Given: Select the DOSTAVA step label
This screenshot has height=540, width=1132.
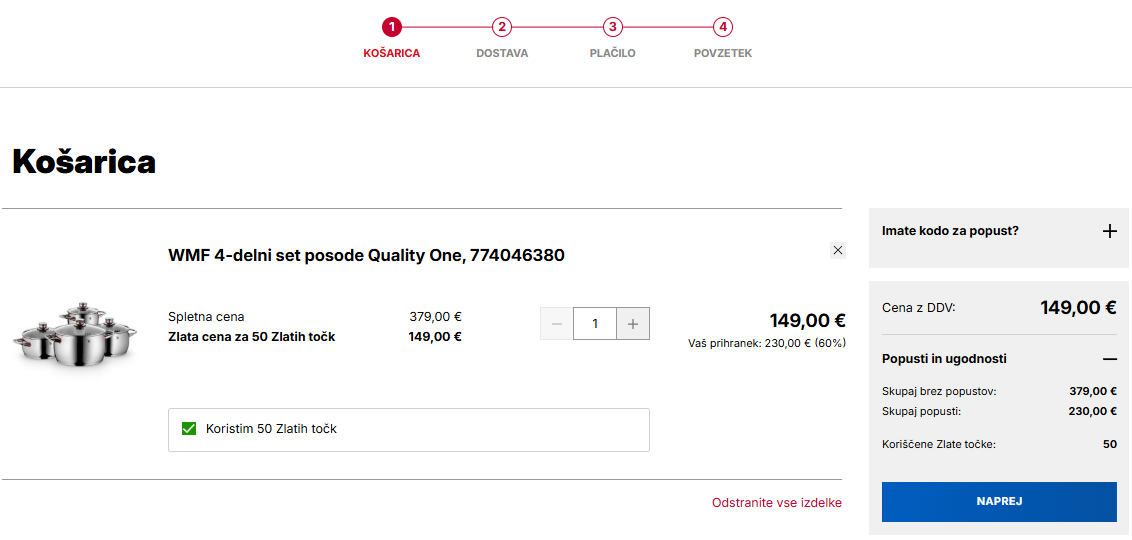Looking at the screenshot, I should pos(502,53).
